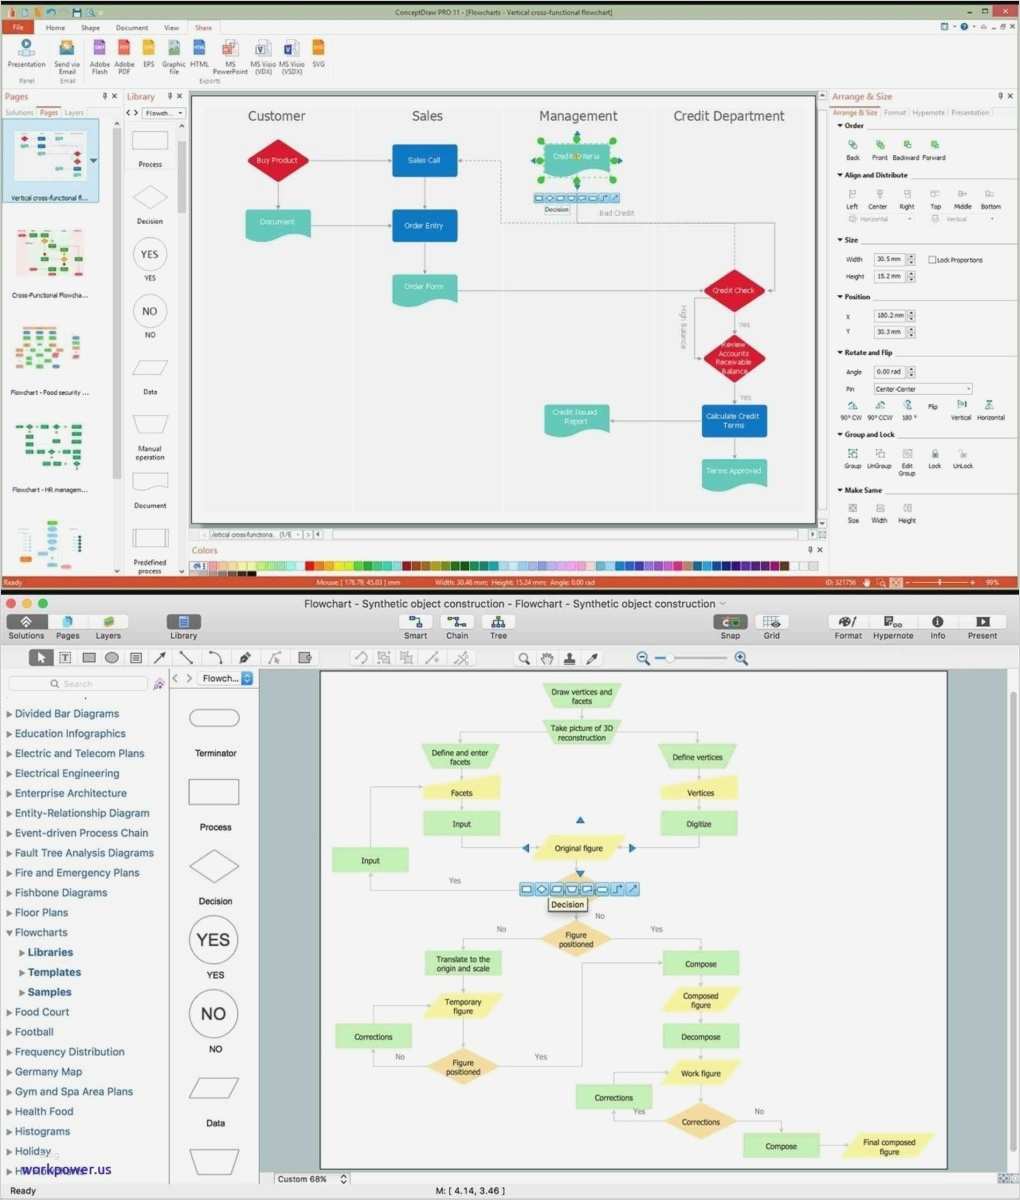The width and height of the screenshot is (1020, 1200).
Task: Open the Chain connection mode
Action: pyautogui.click(x=457, y=624)
